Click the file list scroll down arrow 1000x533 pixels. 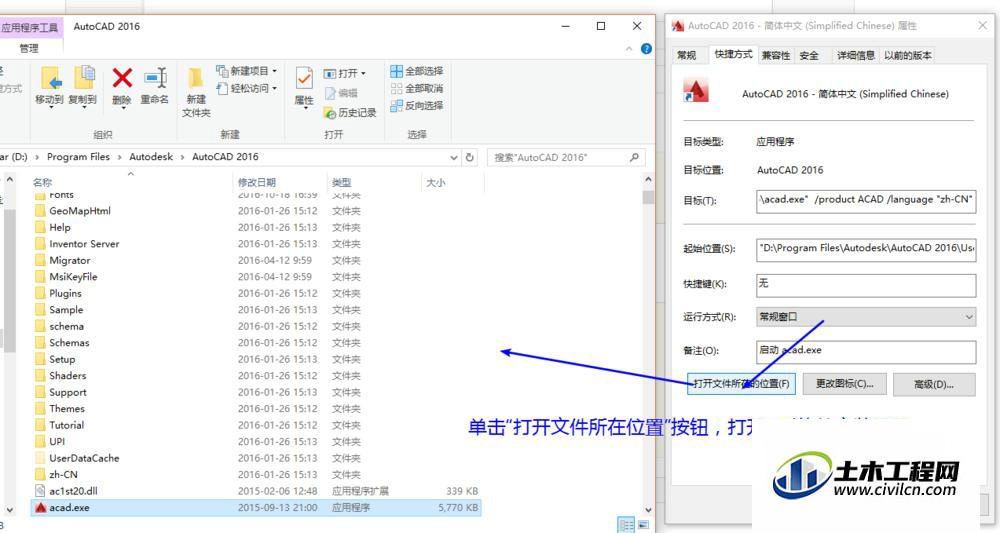point(648,509)
